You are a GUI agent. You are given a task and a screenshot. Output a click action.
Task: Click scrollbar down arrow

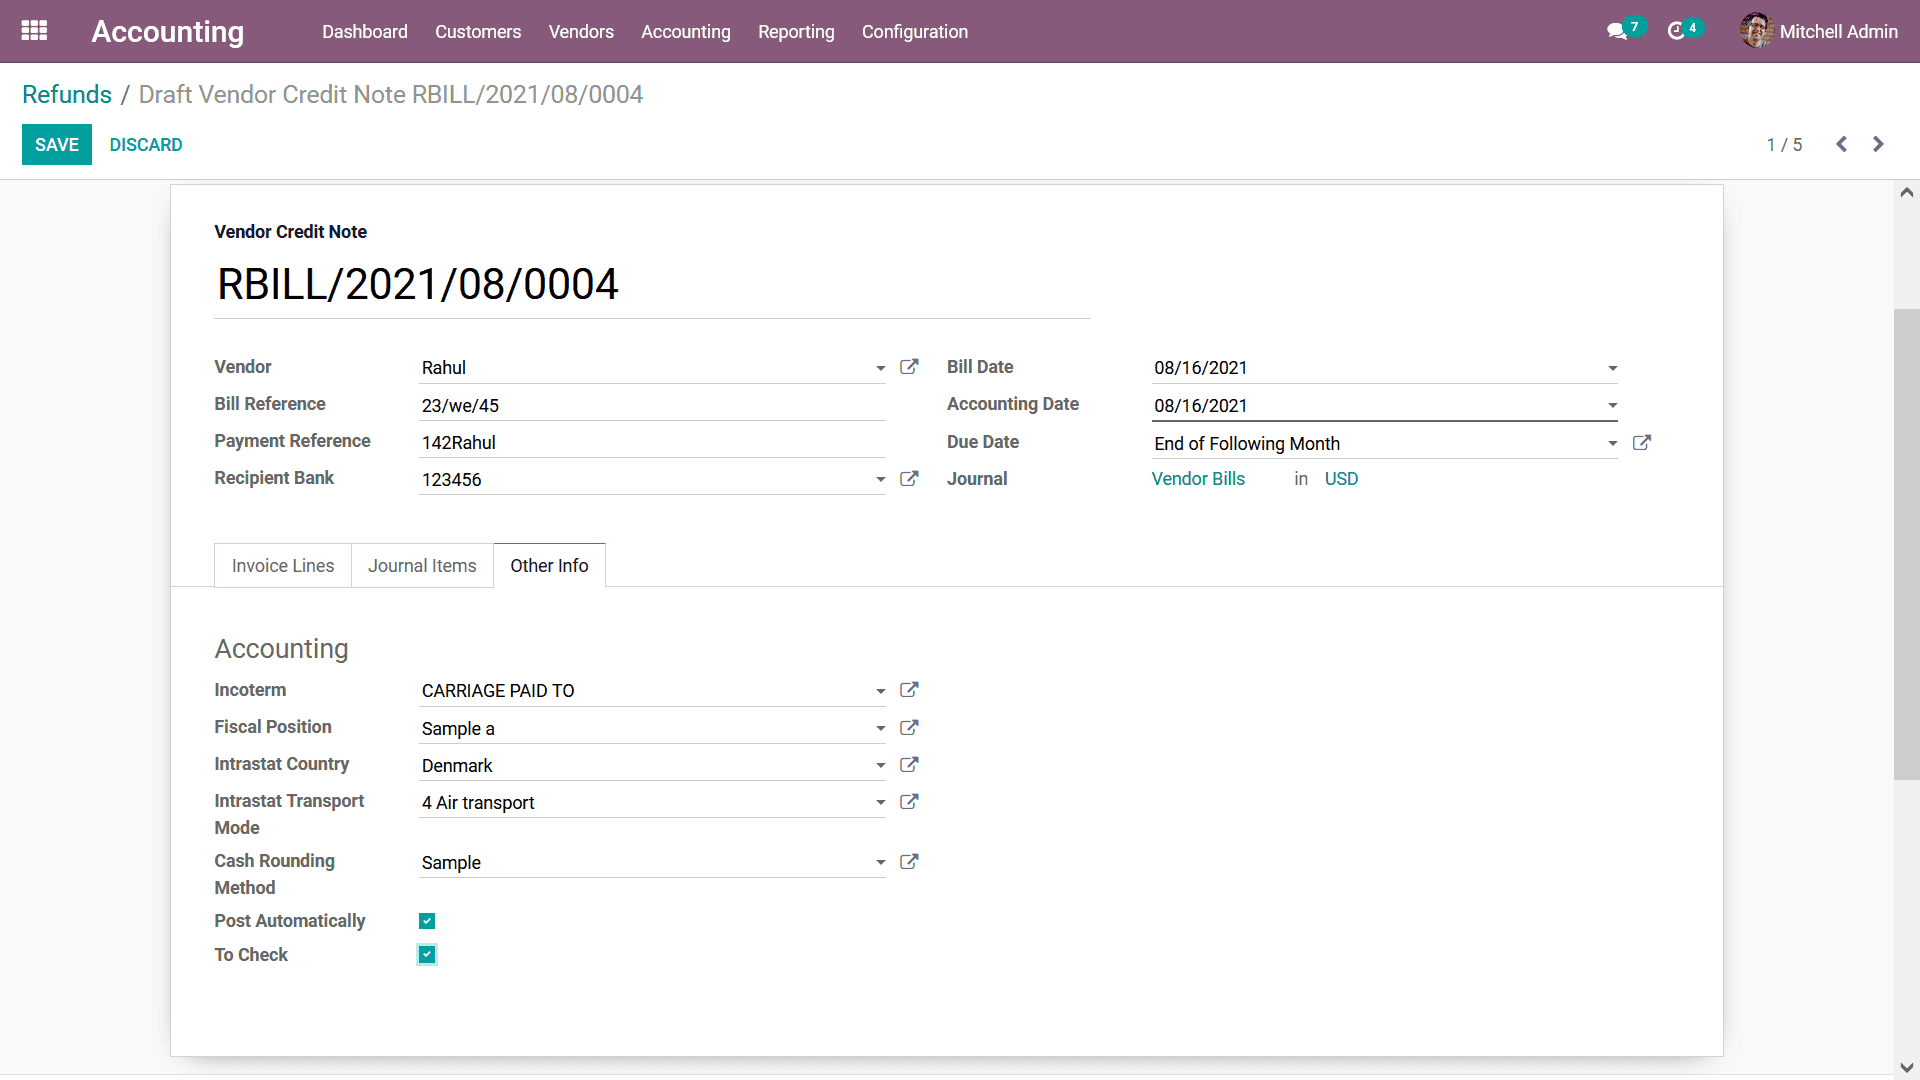(x=1907, y=1067)
